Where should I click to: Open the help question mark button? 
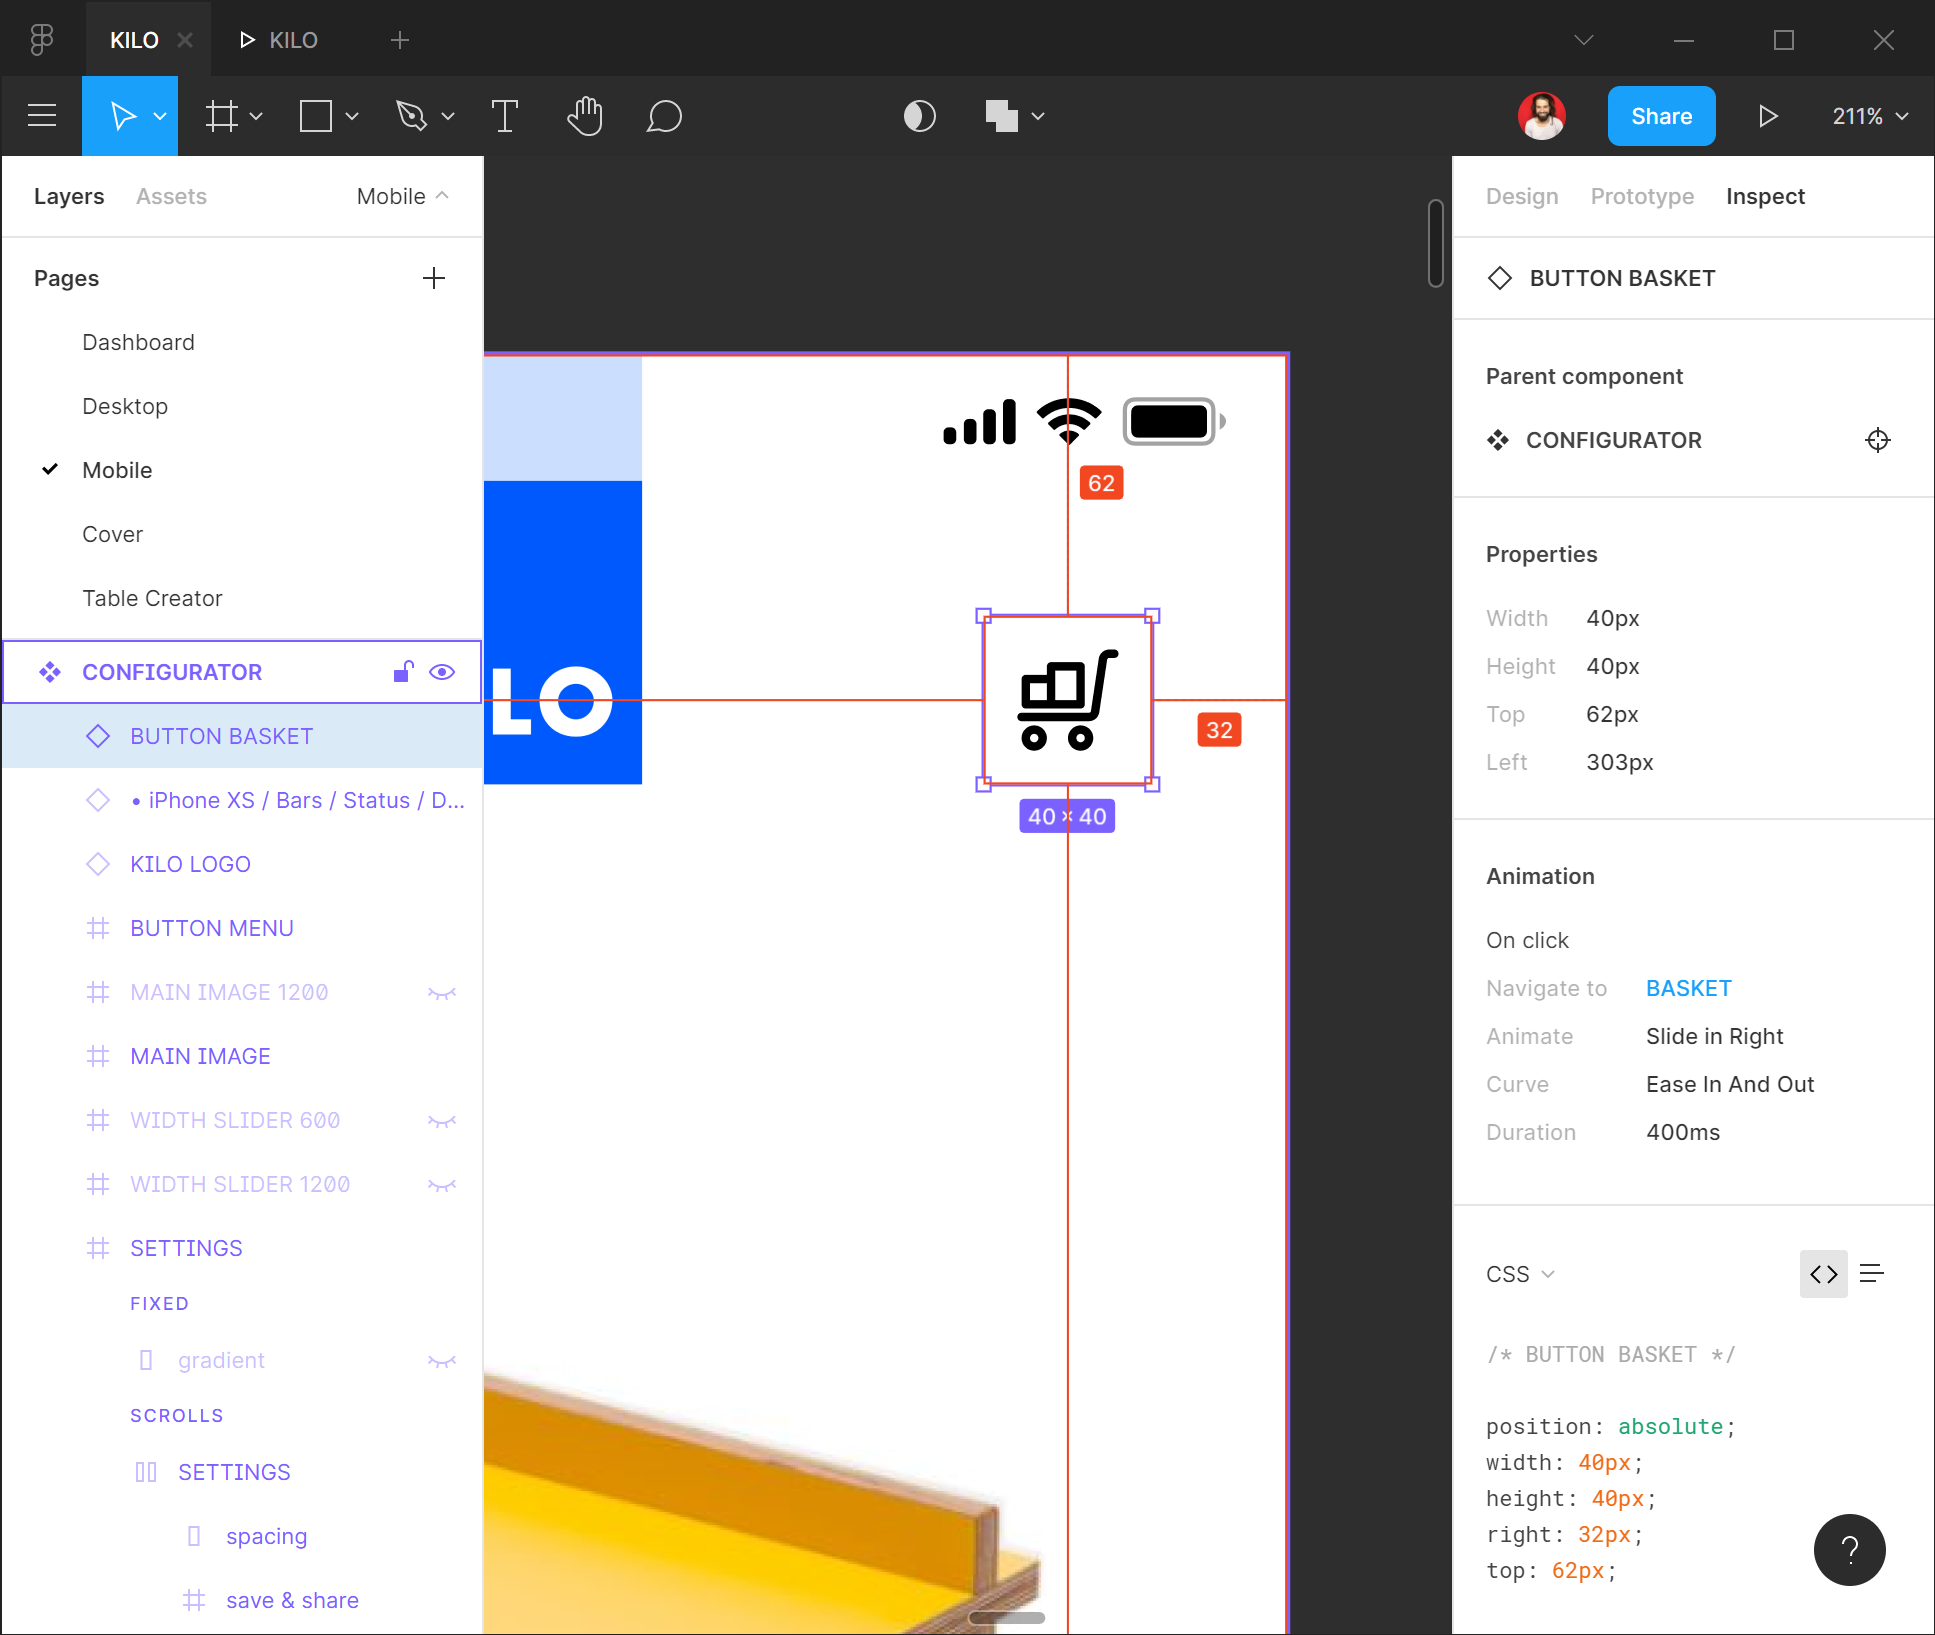pos(1849,1549)
